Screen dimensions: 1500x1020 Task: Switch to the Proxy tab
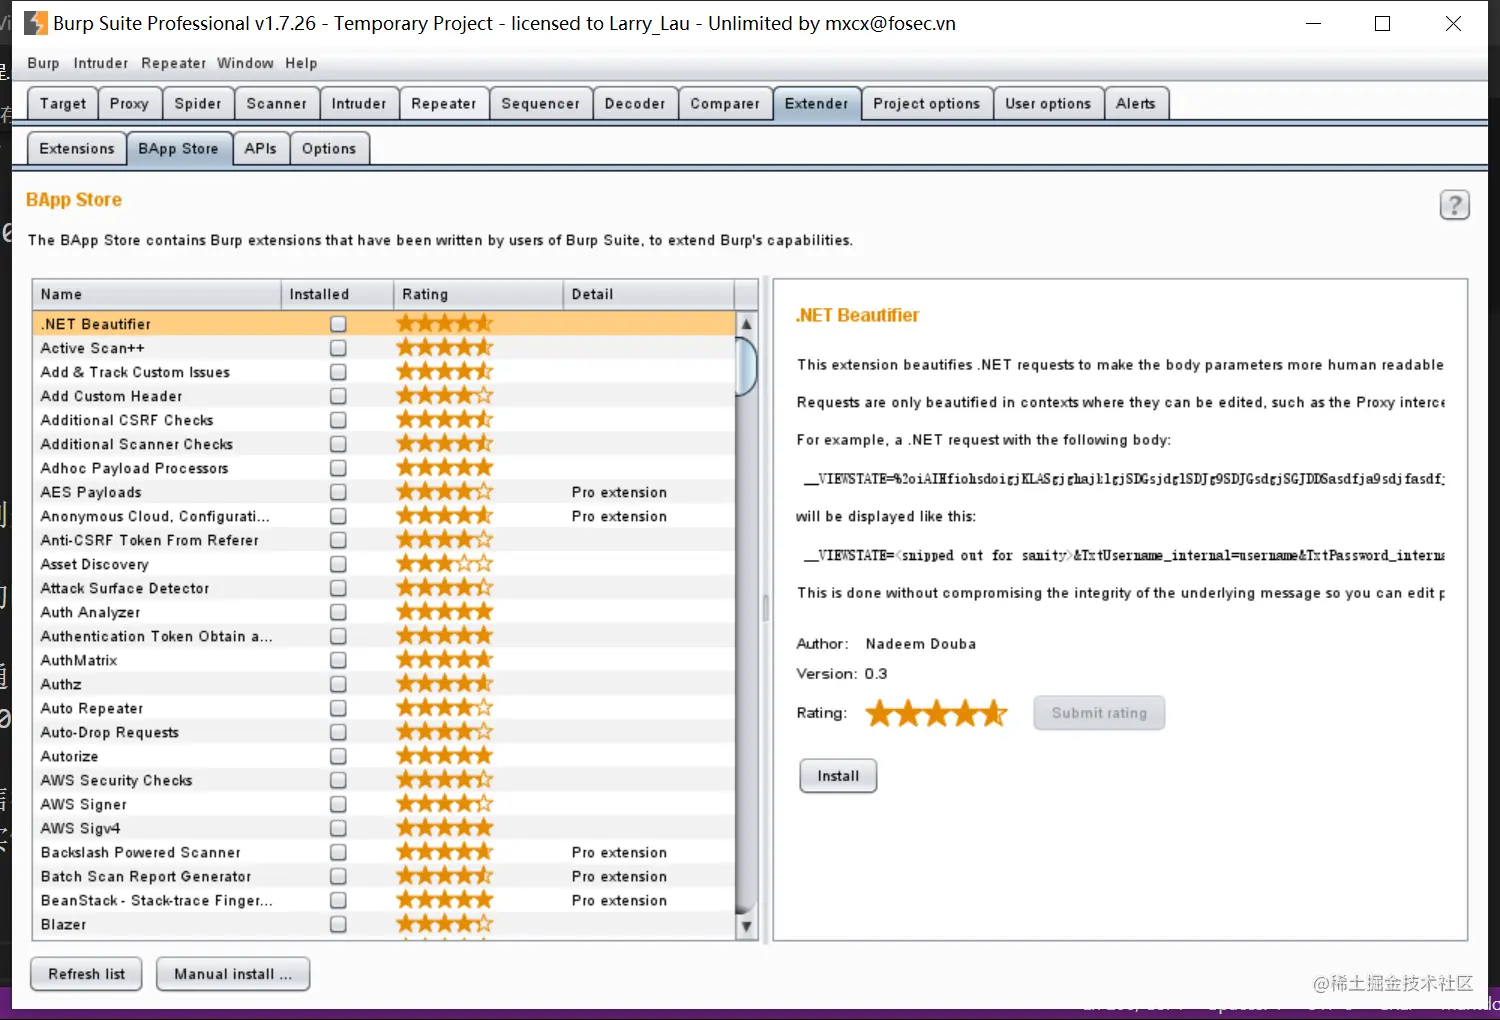point(129,104)
